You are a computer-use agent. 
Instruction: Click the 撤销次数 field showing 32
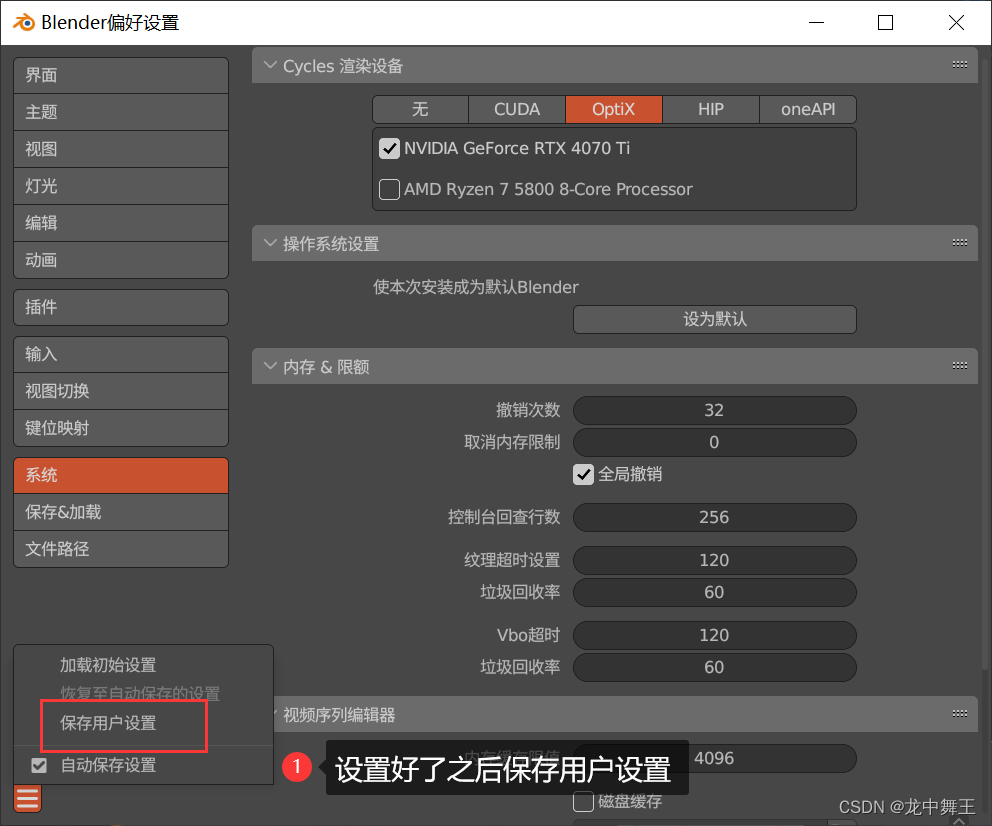tap(715, 410)
